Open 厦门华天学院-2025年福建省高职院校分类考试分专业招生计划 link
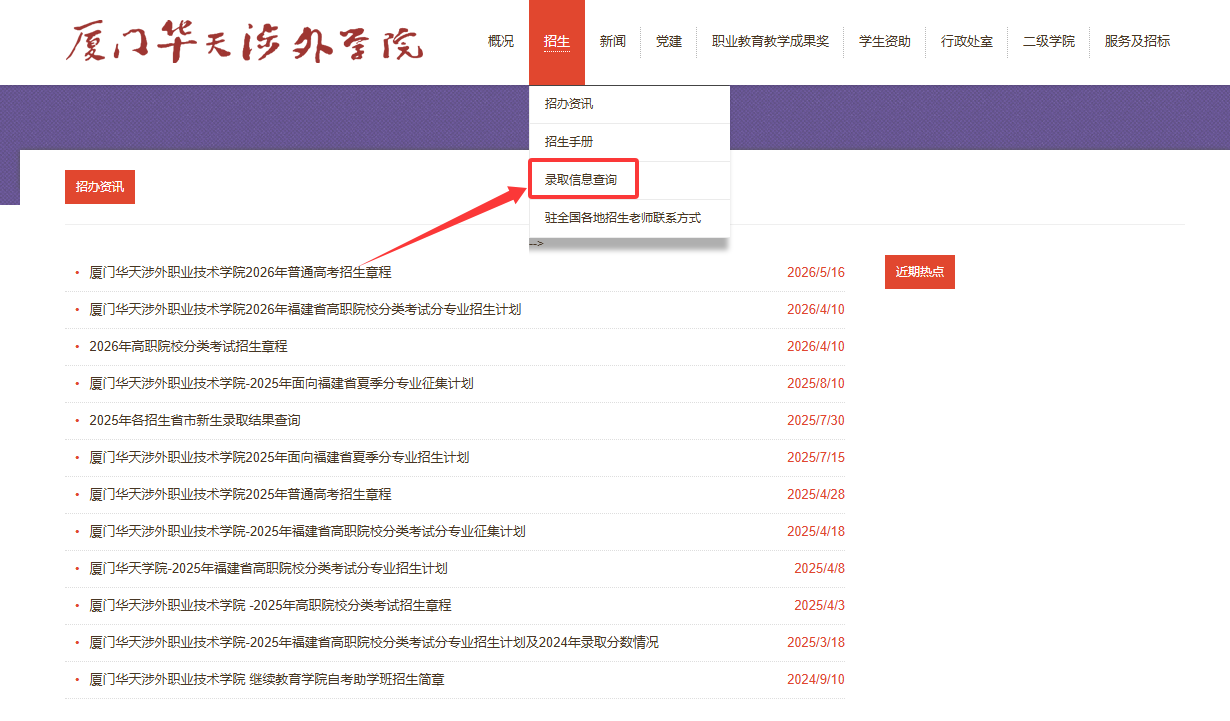 click(x=268, y=568)
